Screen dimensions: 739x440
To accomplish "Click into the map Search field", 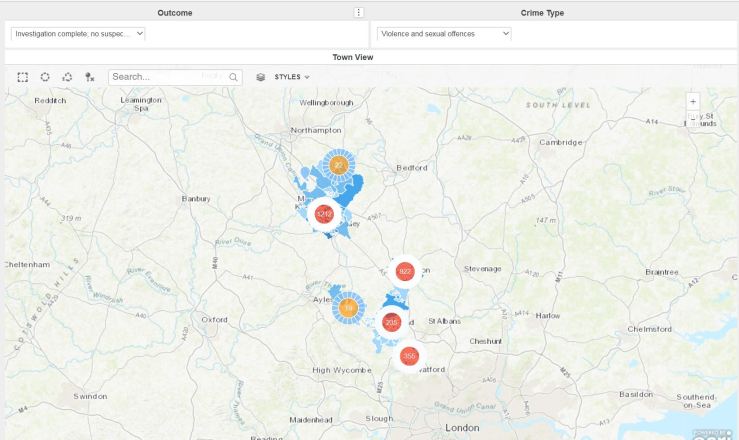I will [x=165, y=77].
